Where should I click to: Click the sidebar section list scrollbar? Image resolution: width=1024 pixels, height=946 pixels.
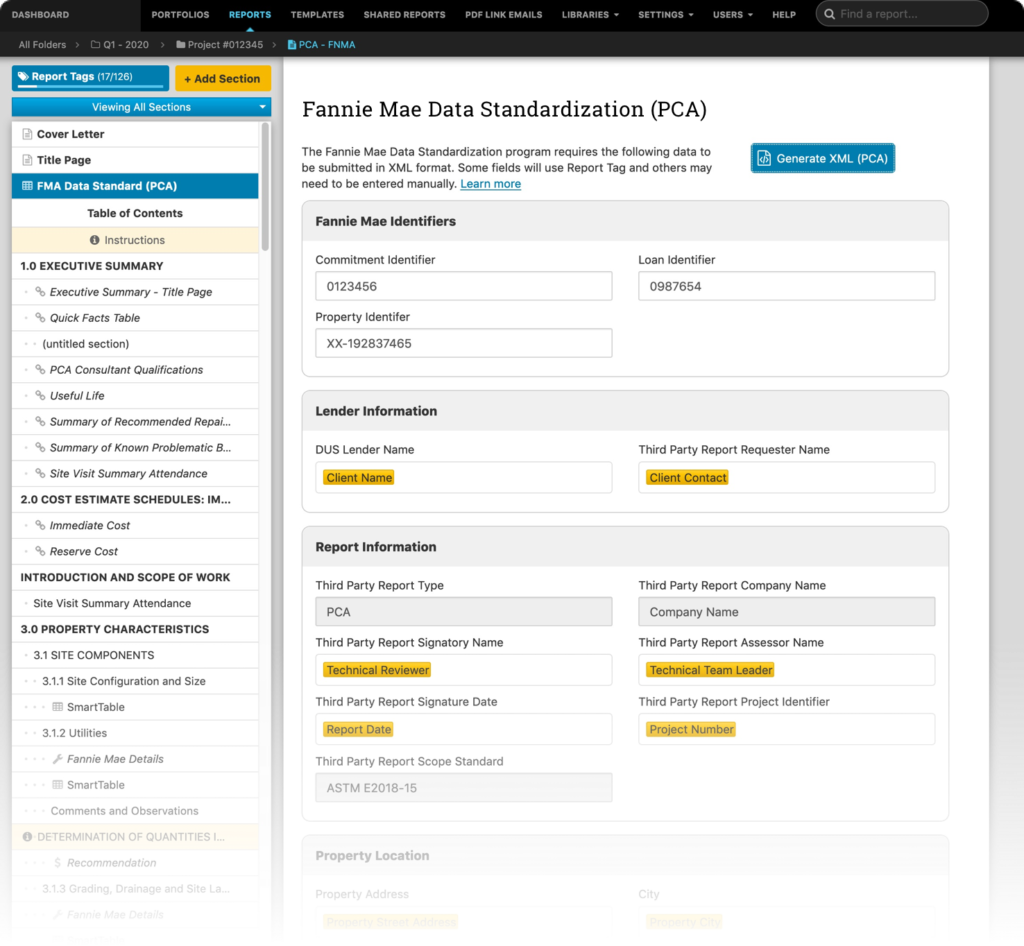click(265, 187)
